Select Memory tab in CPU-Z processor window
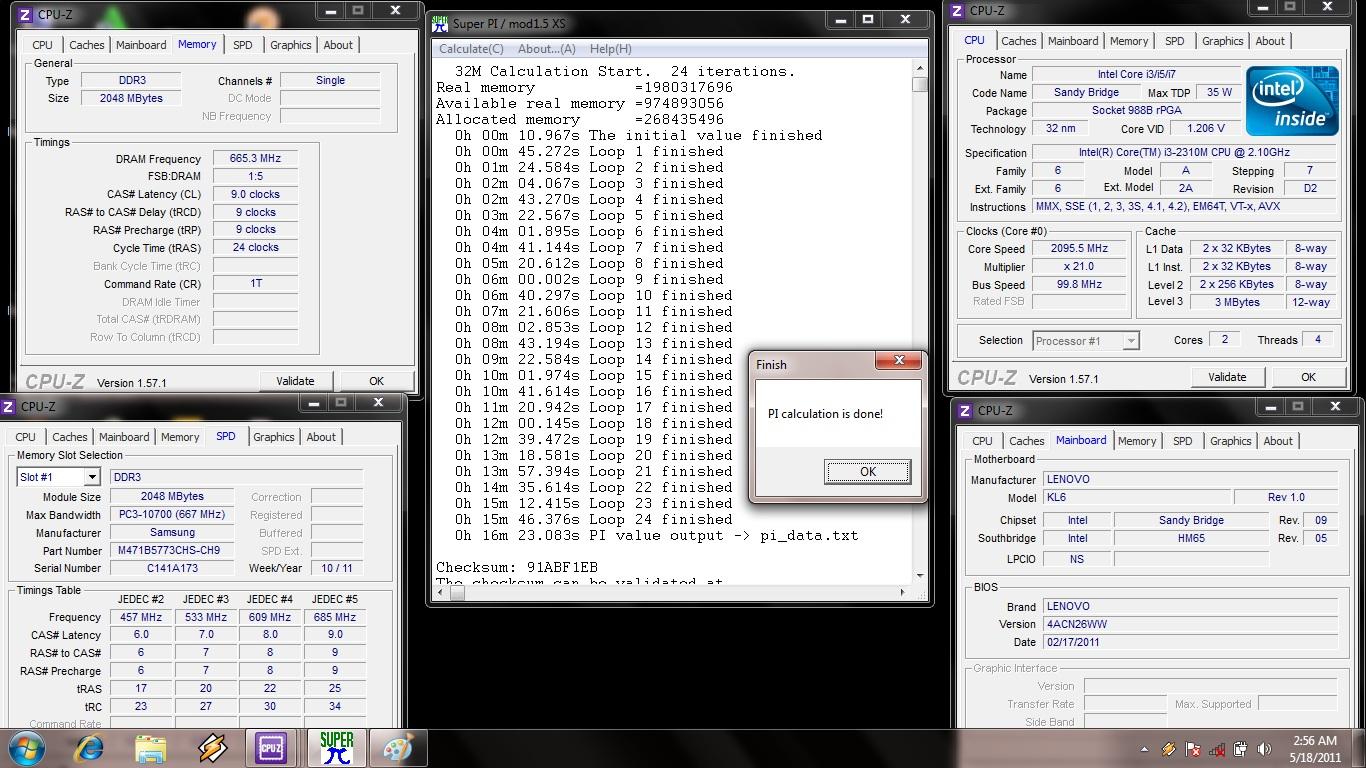This screenshot has width=1366, height=768. (x=1129, y=41)
